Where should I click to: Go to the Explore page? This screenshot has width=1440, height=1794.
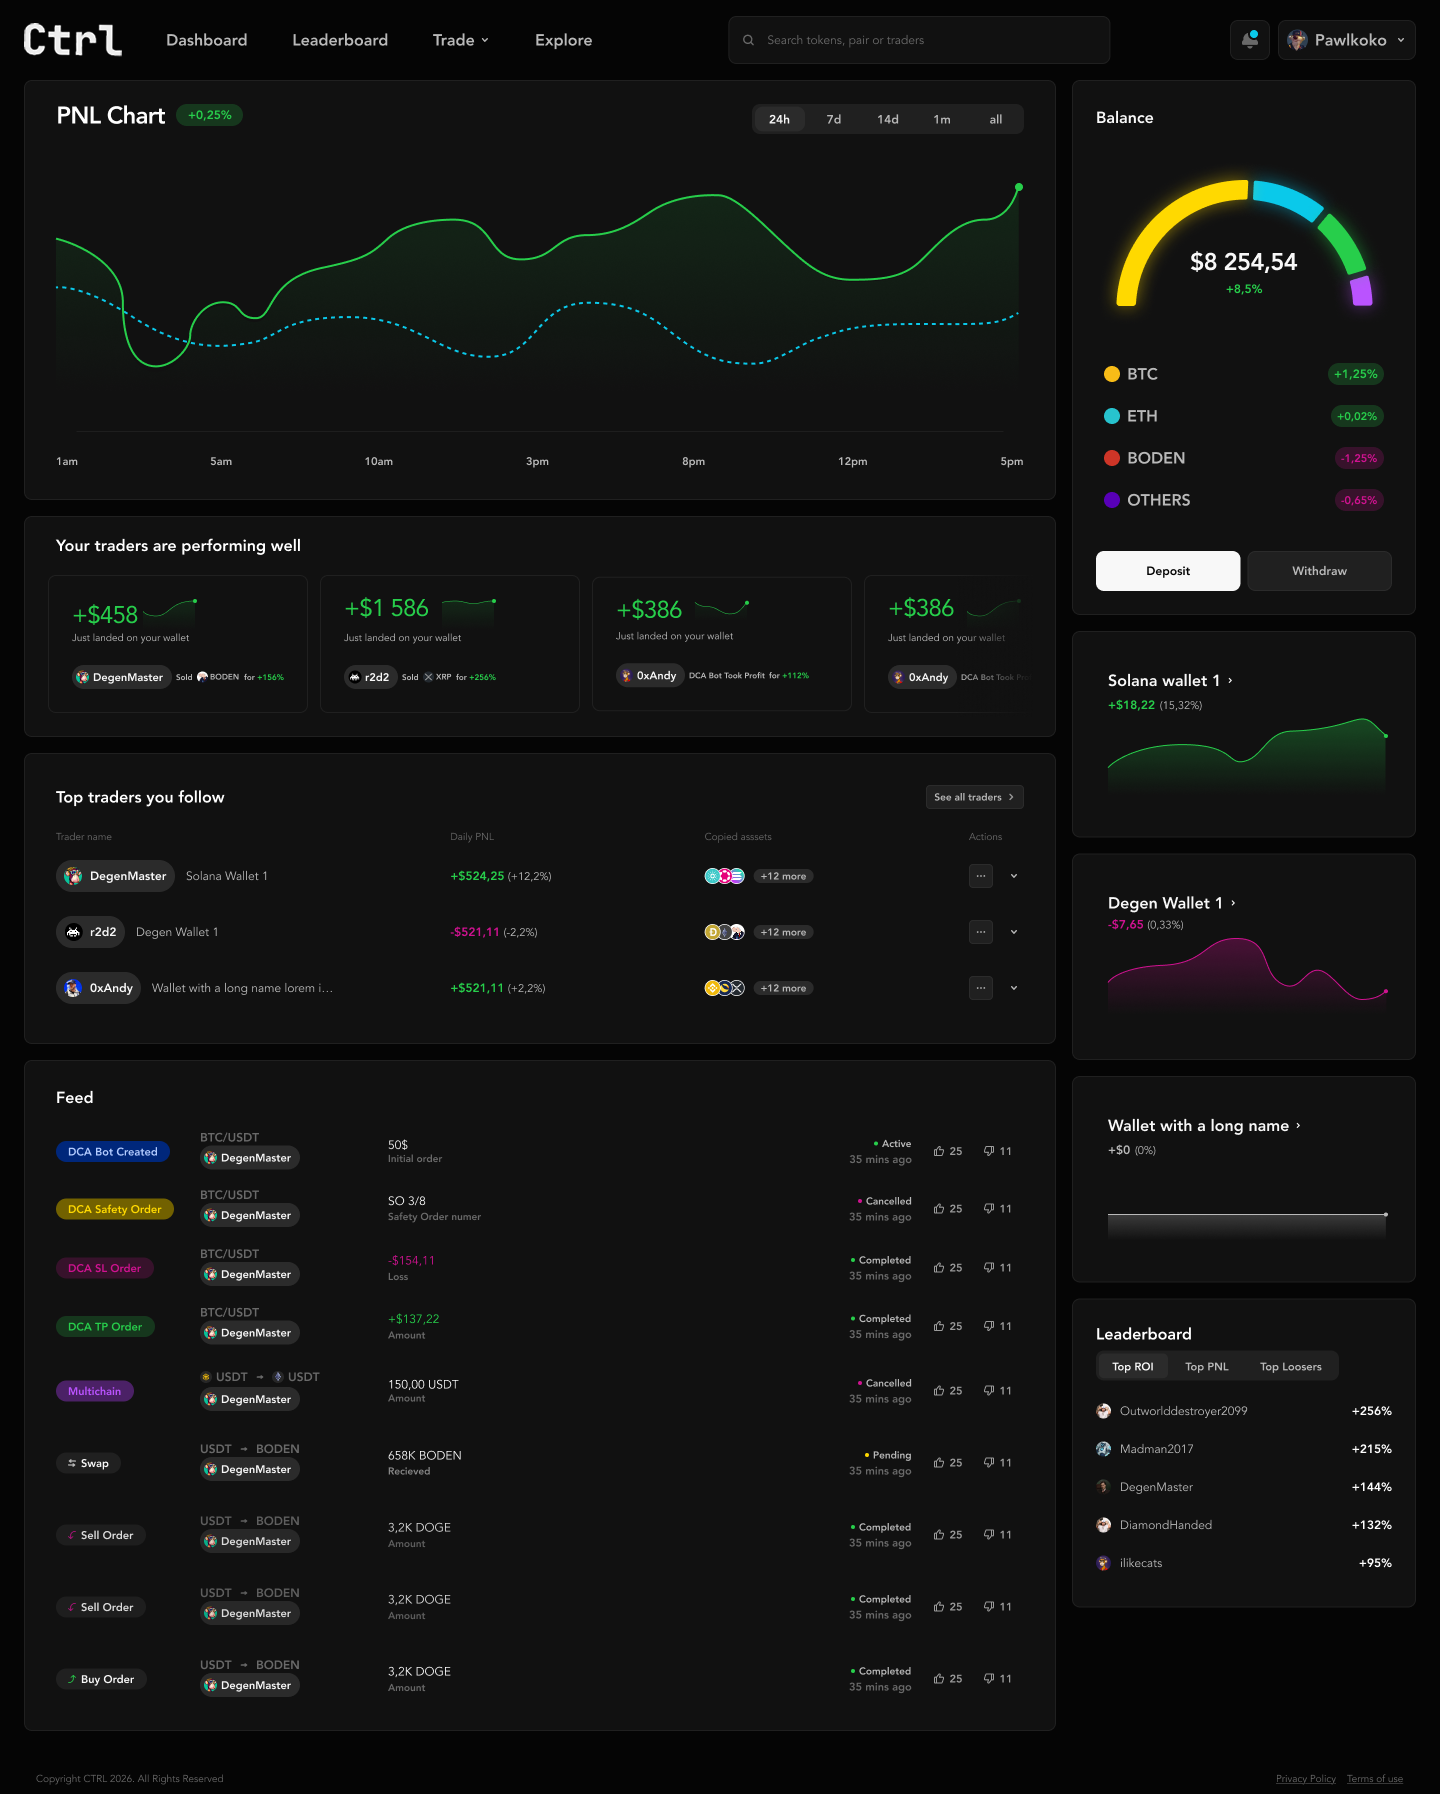[563, 40]
